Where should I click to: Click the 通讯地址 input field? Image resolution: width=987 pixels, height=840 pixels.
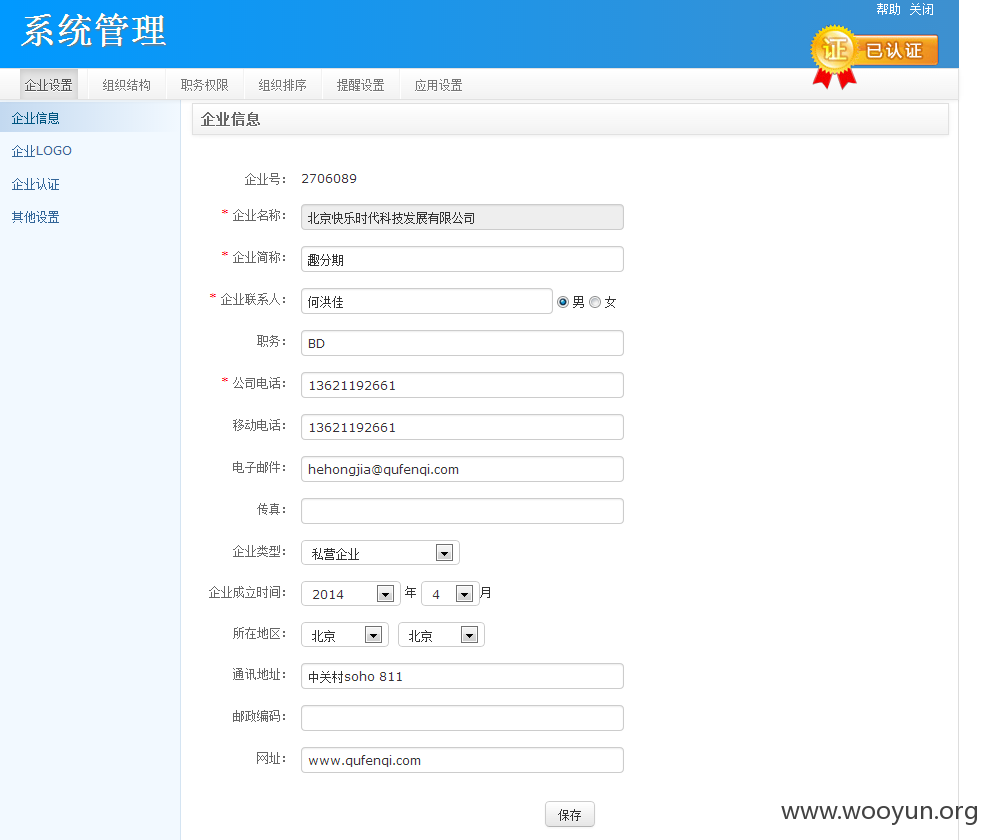(462, 676)
